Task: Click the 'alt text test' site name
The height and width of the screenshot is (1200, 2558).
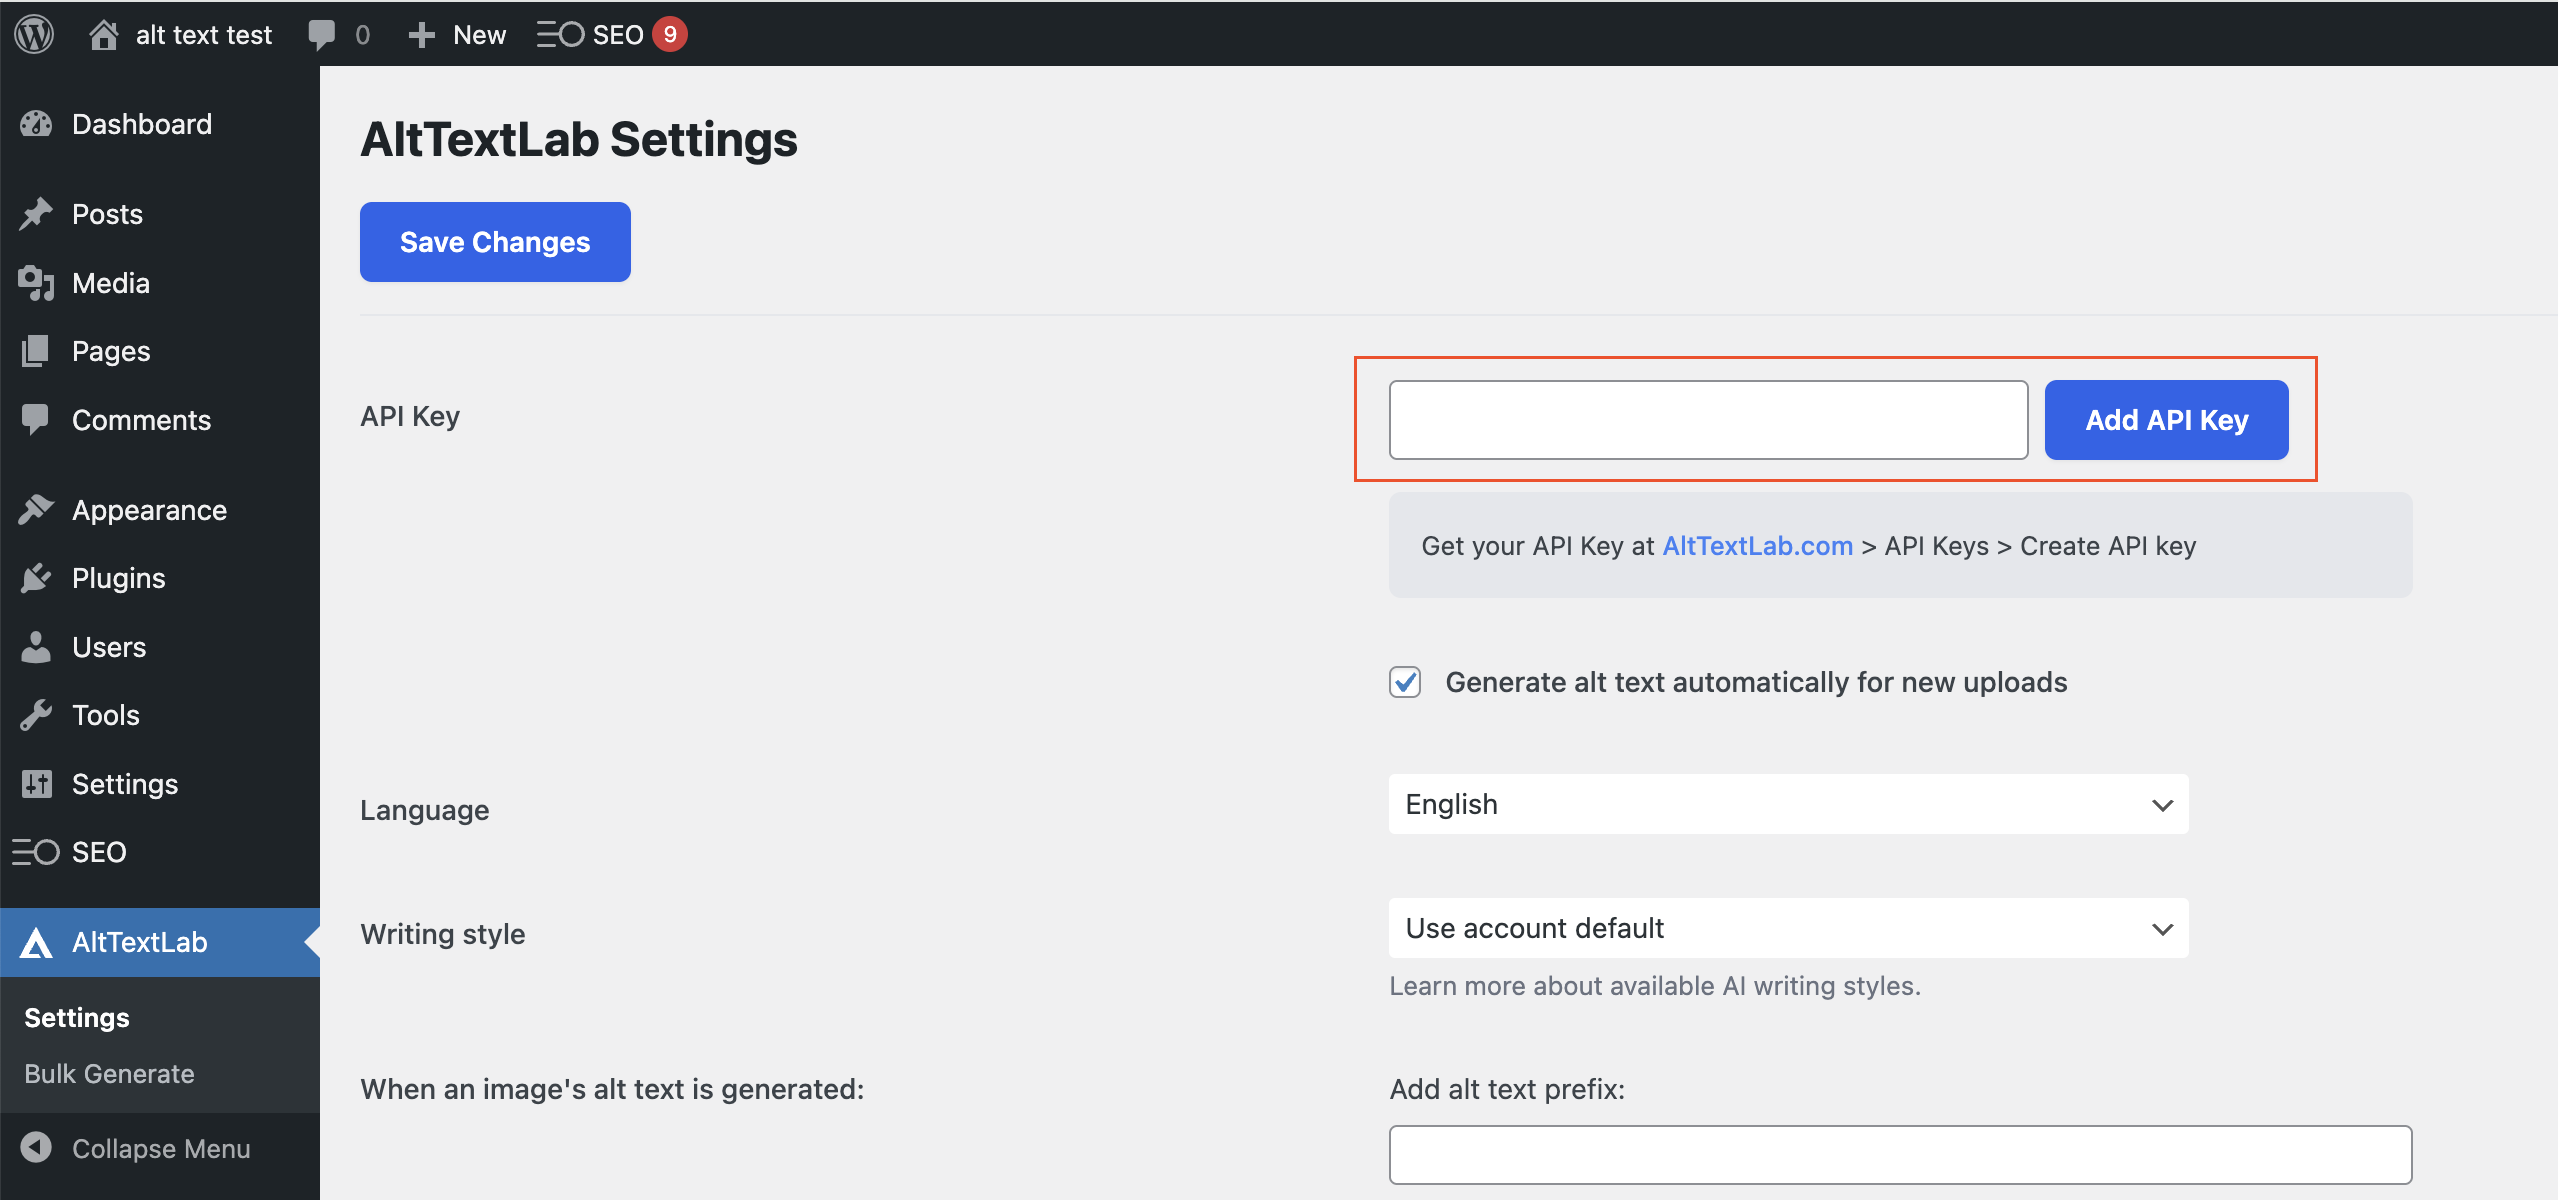Action: pos(204,34)
